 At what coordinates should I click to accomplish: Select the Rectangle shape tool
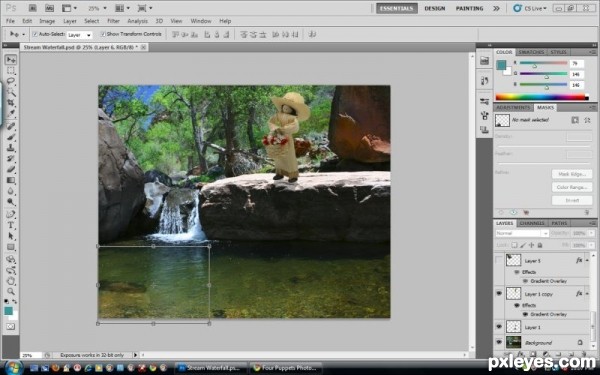click(11, 247)
